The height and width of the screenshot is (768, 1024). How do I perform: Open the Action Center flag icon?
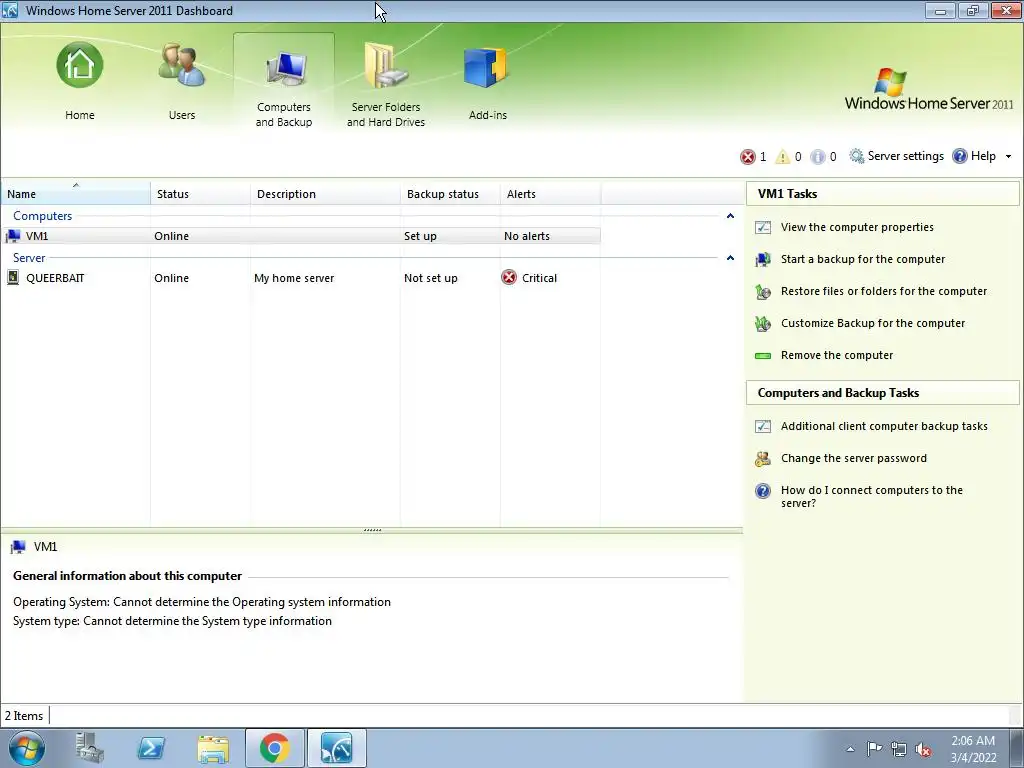pos(874,748)
